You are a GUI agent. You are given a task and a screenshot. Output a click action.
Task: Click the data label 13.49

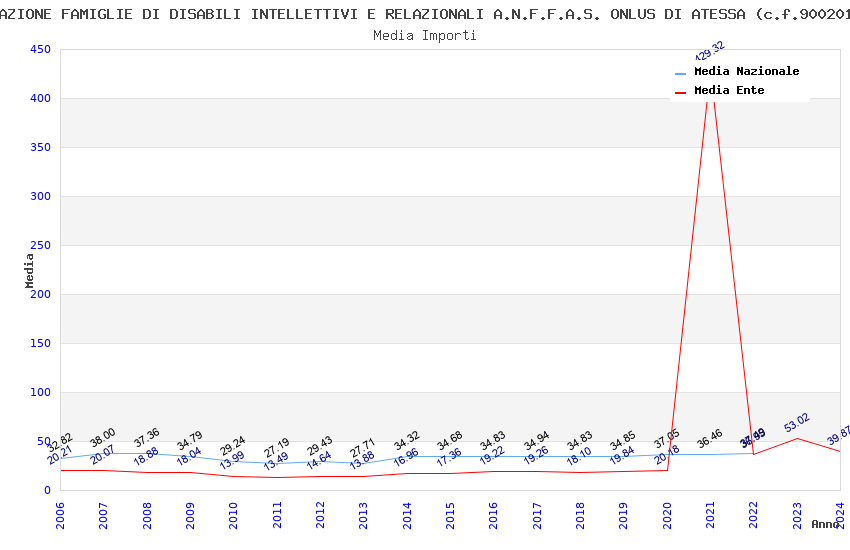point(276,461)
